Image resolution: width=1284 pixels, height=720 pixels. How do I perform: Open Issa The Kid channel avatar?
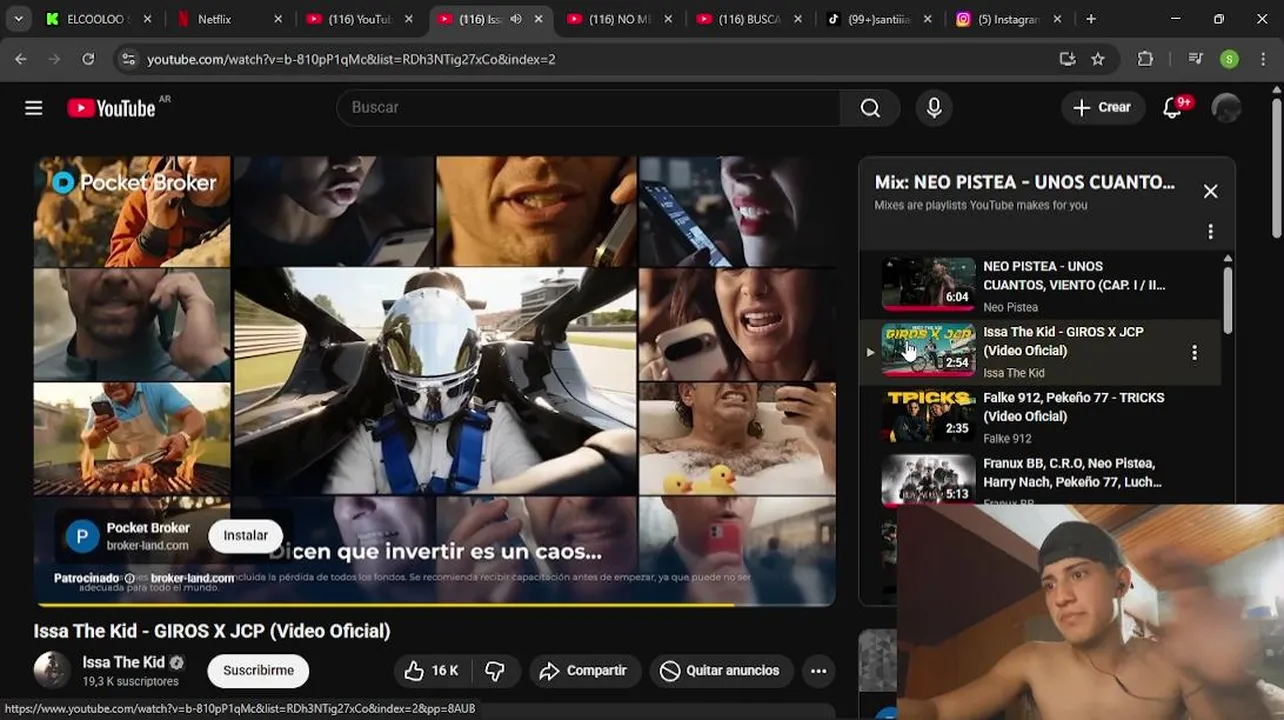coord(52,670)
